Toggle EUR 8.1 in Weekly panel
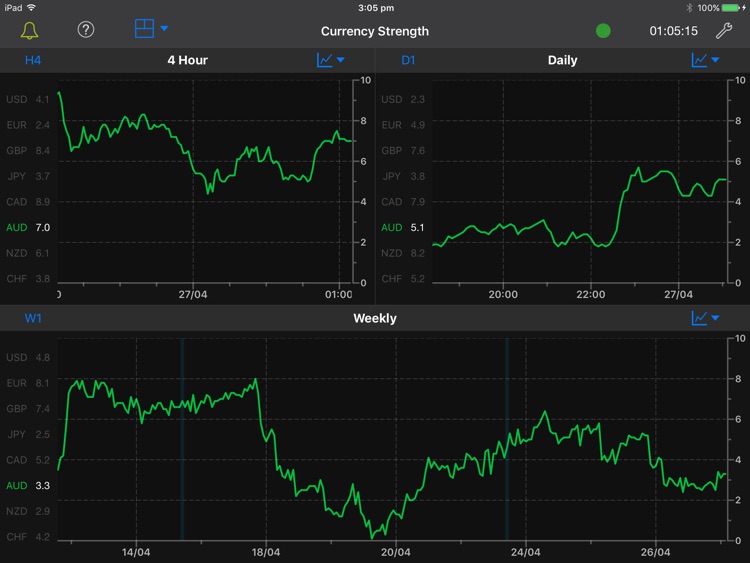The height and width of the screenshot is (563, 750). click(28, 383)
